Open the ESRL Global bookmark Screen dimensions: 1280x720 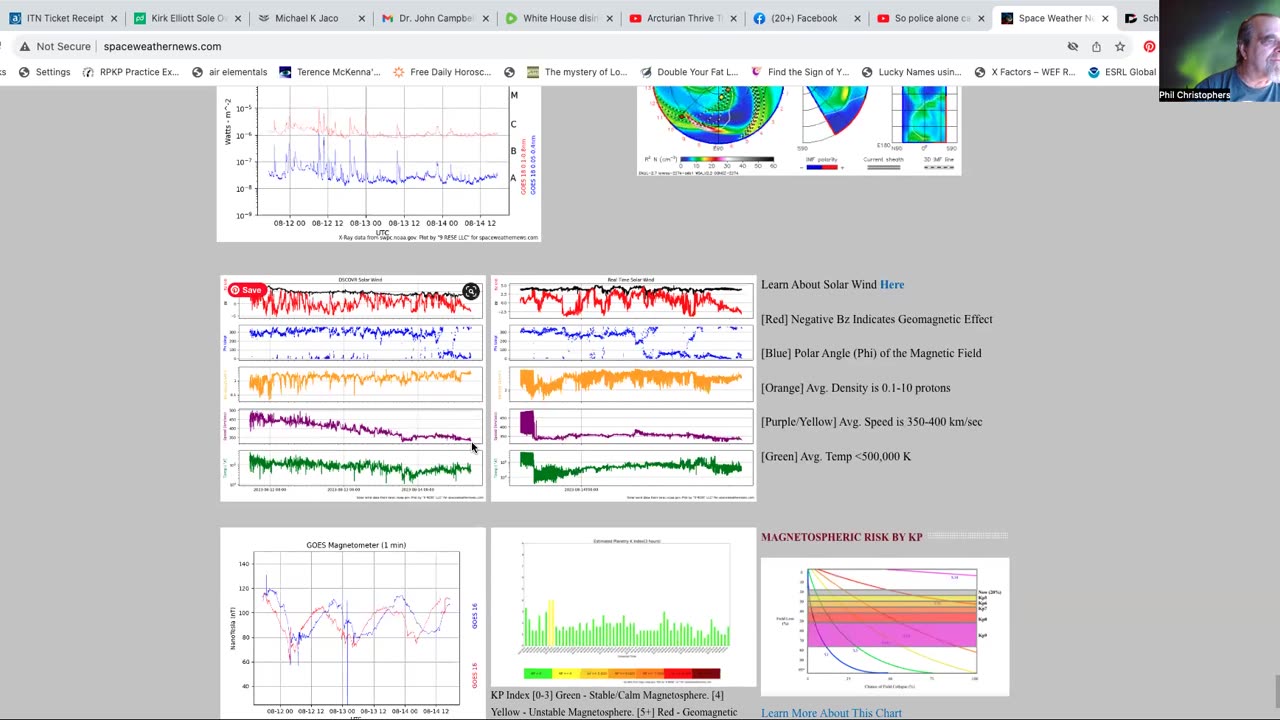tap(1122, 72)
